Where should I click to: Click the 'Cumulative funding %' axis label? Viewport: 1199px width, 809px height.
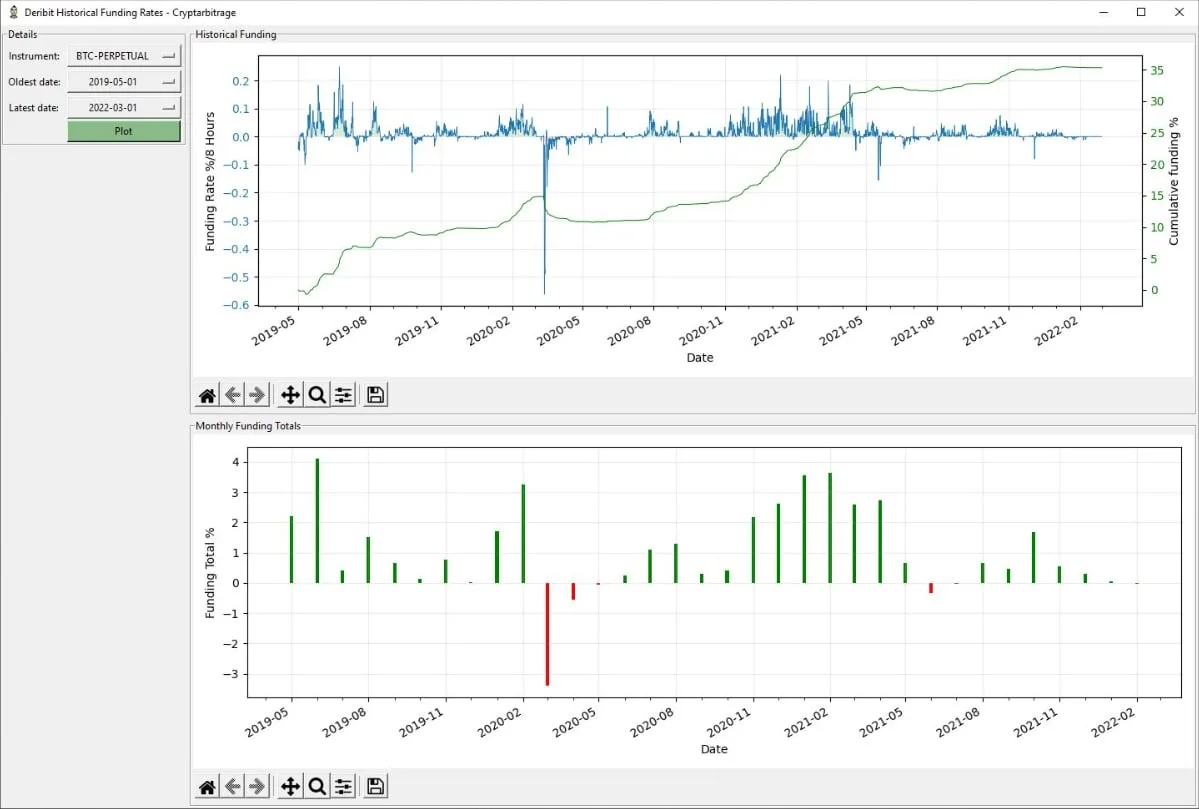1174,181
